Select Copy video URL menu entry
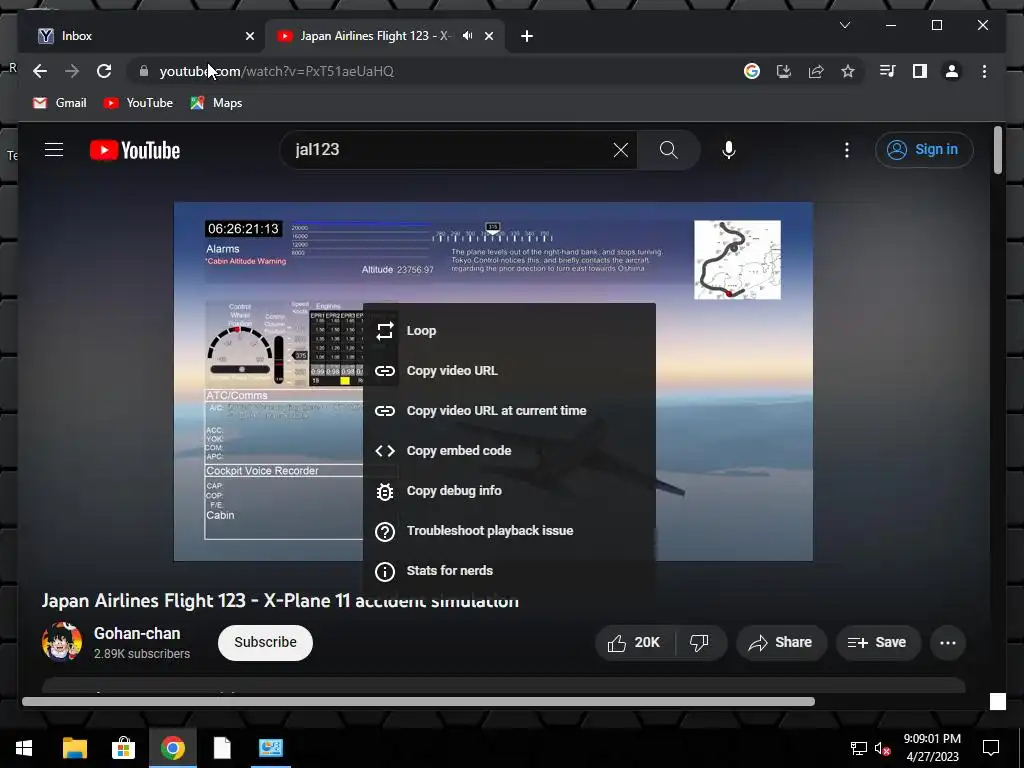The height and width of the screenshot is (768, 1024). 509,370
